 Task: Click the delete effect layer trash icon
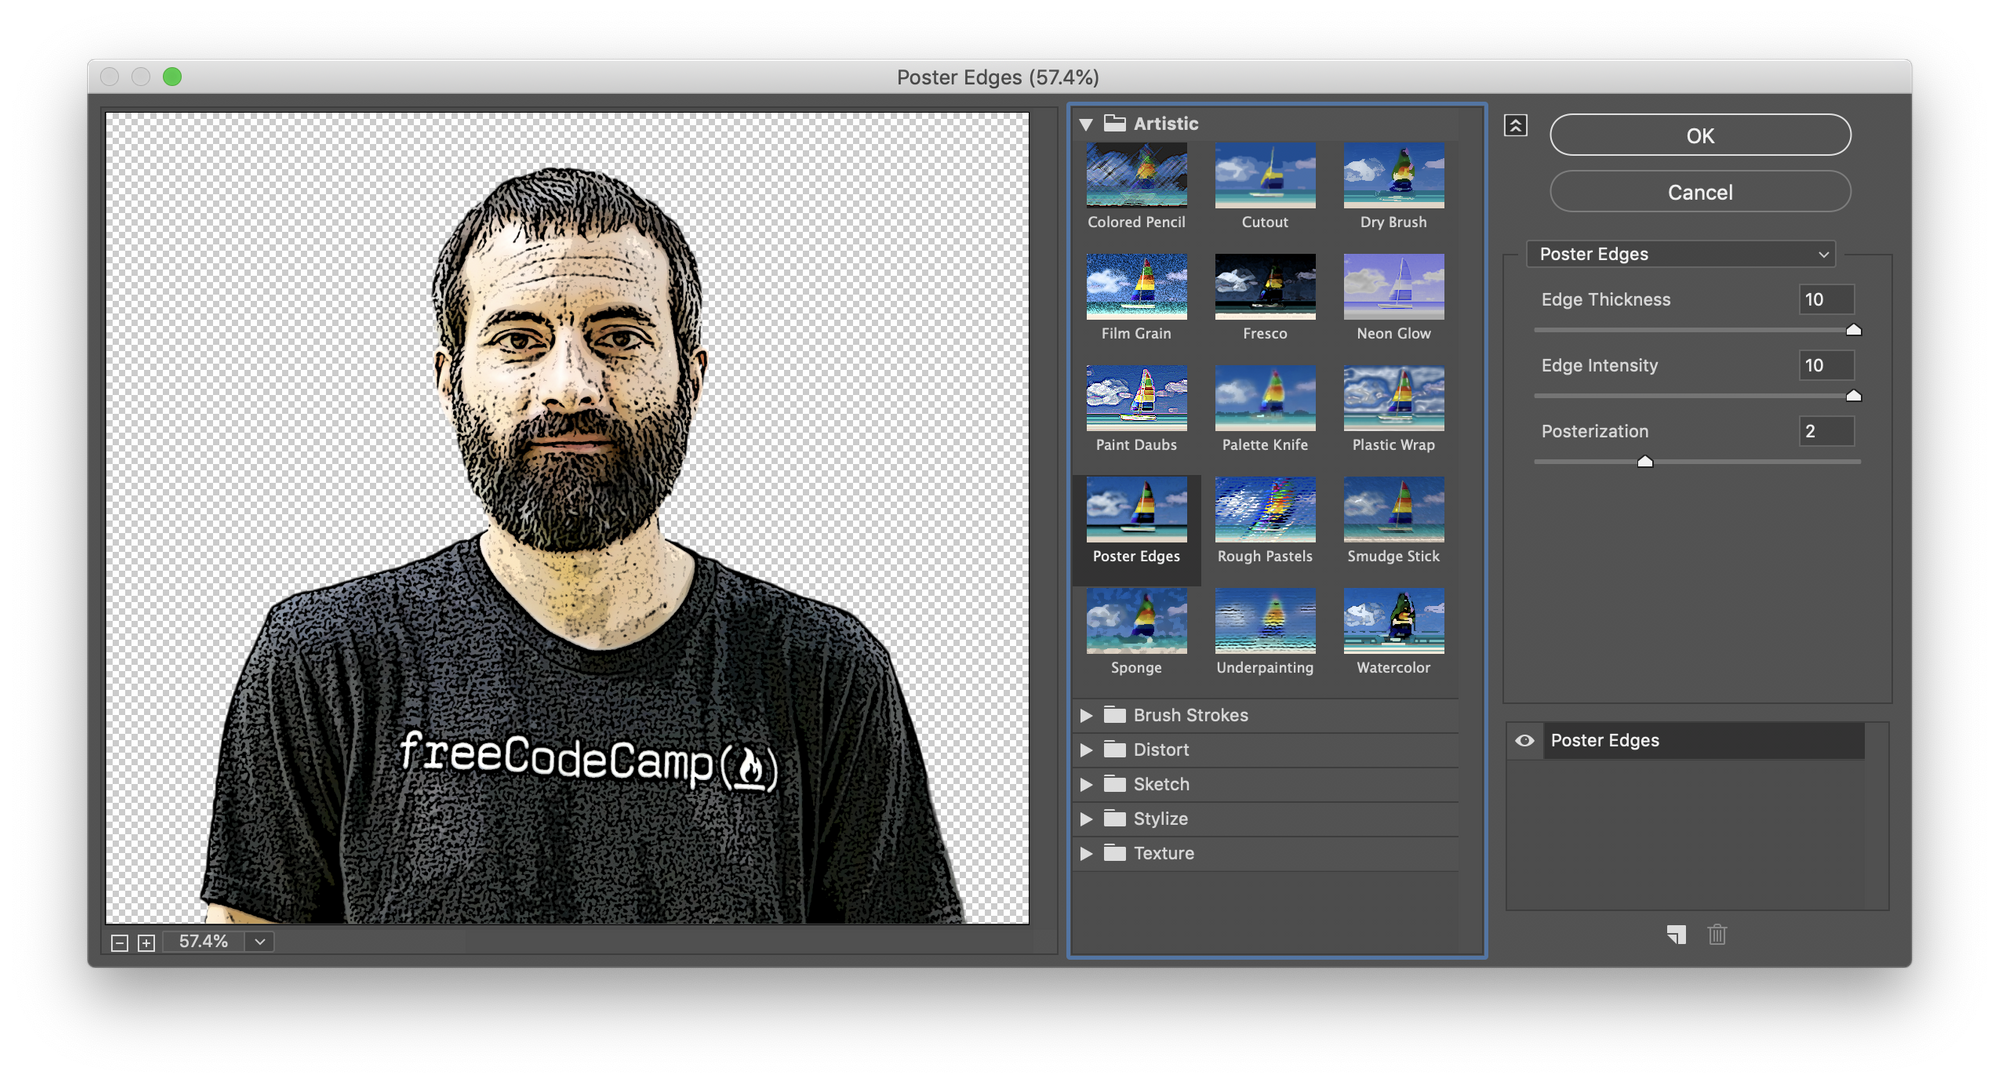click(x=1717, y=934)
